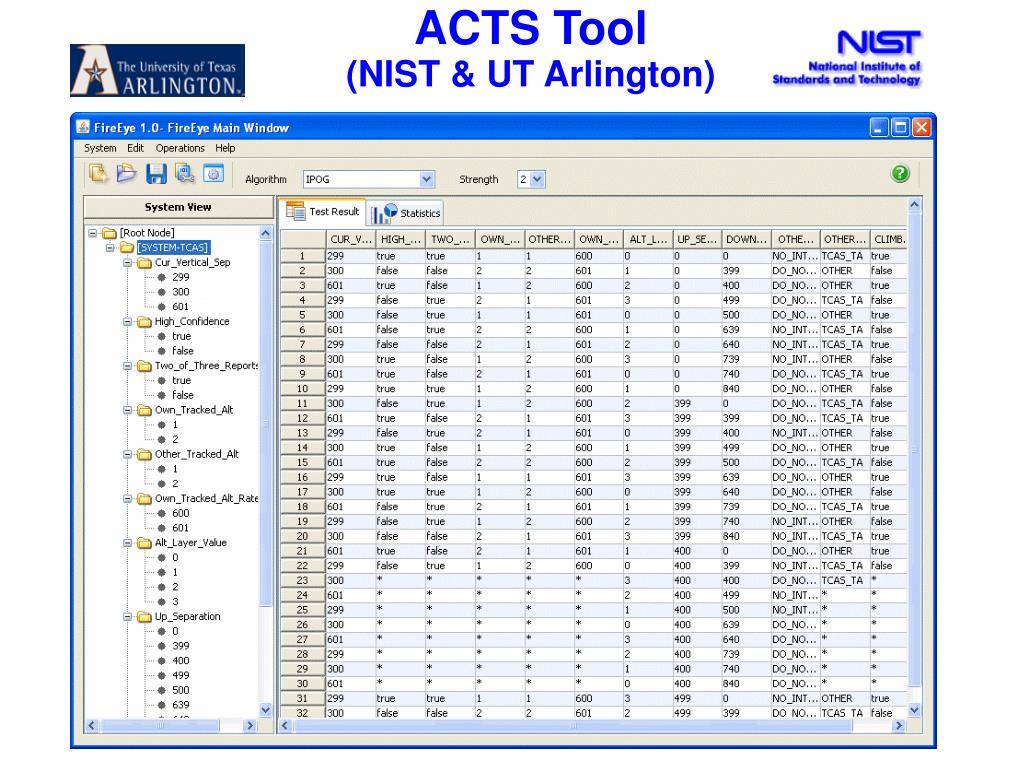Switch to the Statistics tab
The image size is (1023, 767).
coord(405,213)
